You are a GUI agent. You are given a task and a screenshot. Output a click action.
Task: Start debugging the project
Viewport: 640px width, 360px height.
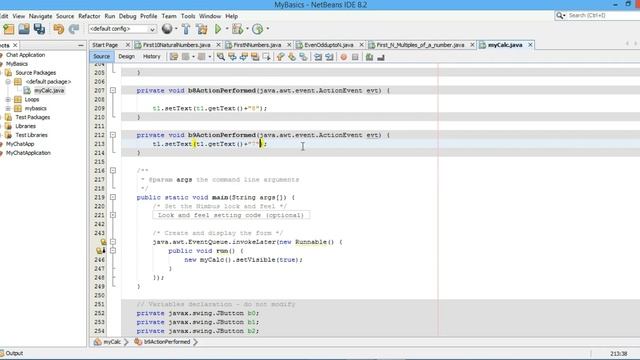click(237, 29)
